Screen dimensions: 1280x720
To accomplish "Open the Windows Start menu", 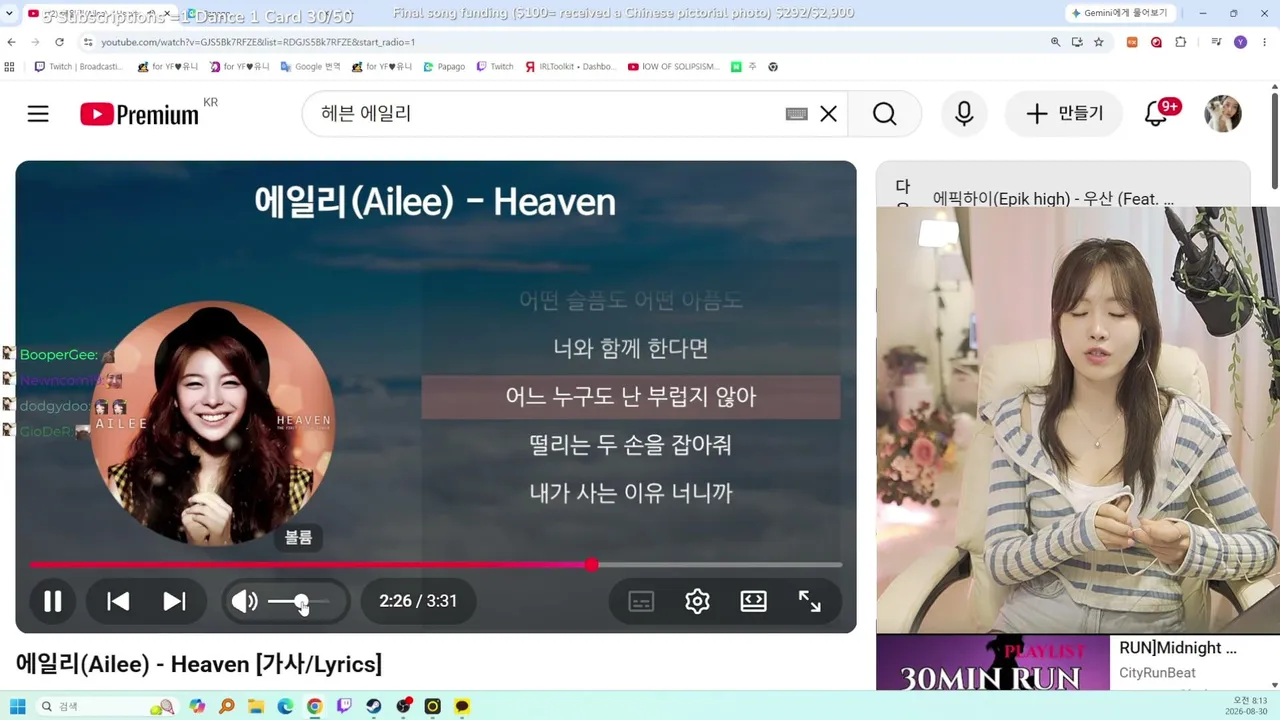I will click(x=17, y=706).
